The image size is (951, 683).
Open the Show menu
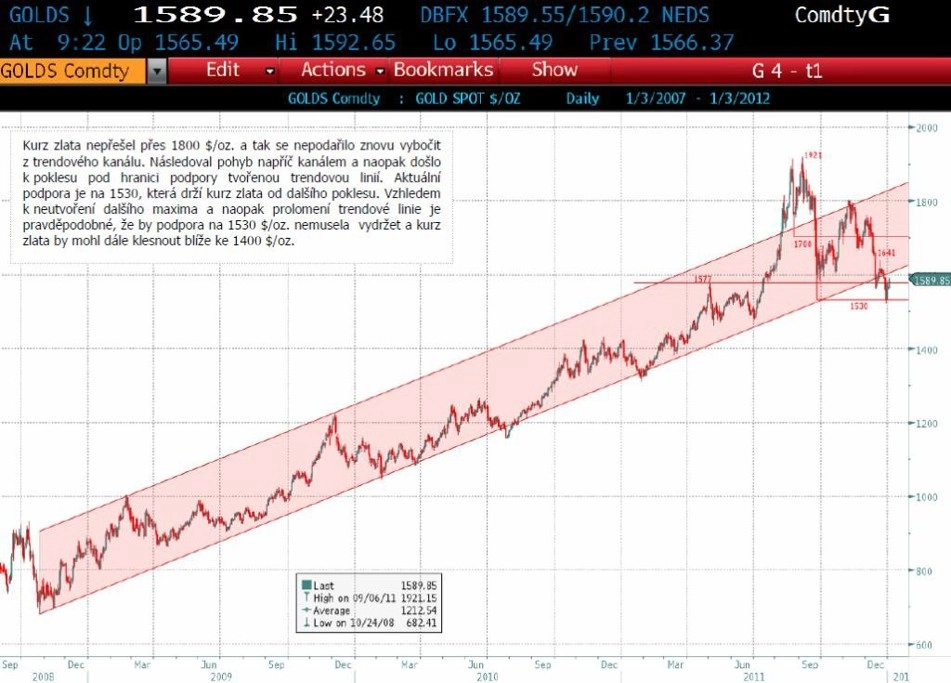[x=554, y=70]
